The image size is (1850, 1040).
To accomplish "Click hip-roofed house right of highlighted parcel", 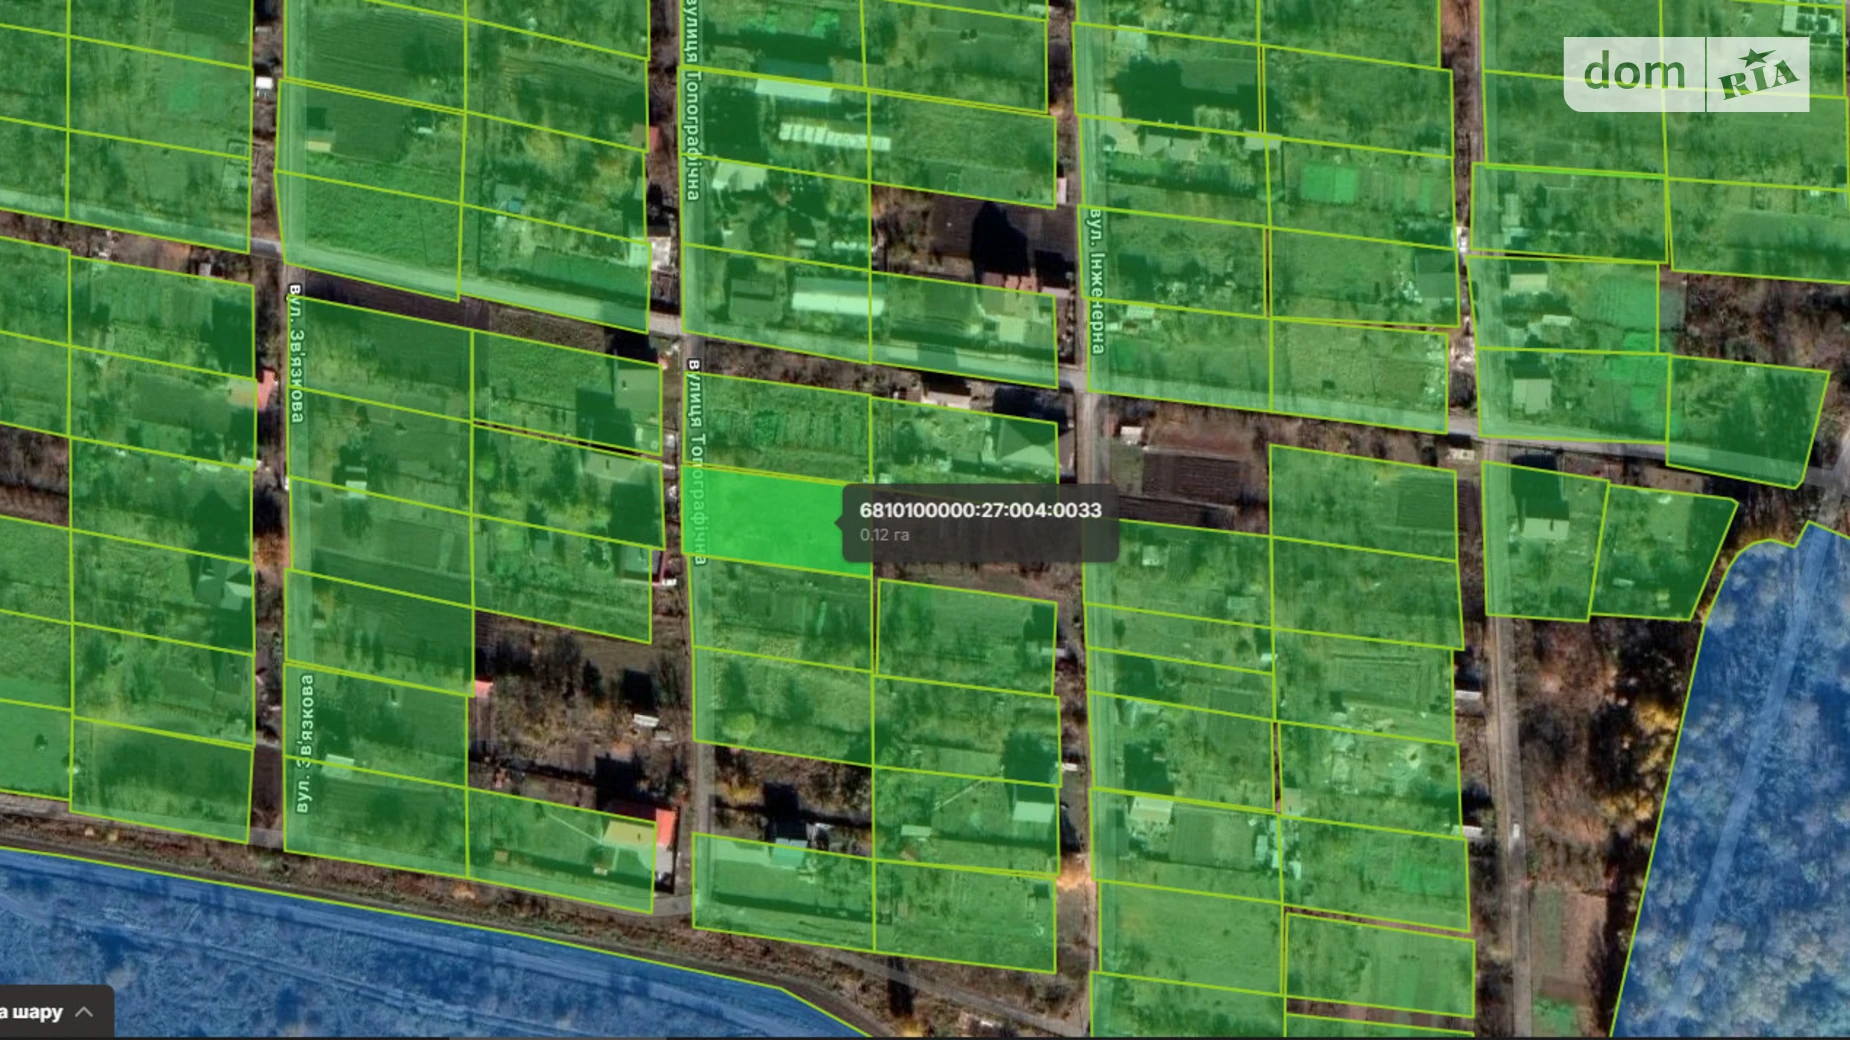I will click(x=1020, y=443).
